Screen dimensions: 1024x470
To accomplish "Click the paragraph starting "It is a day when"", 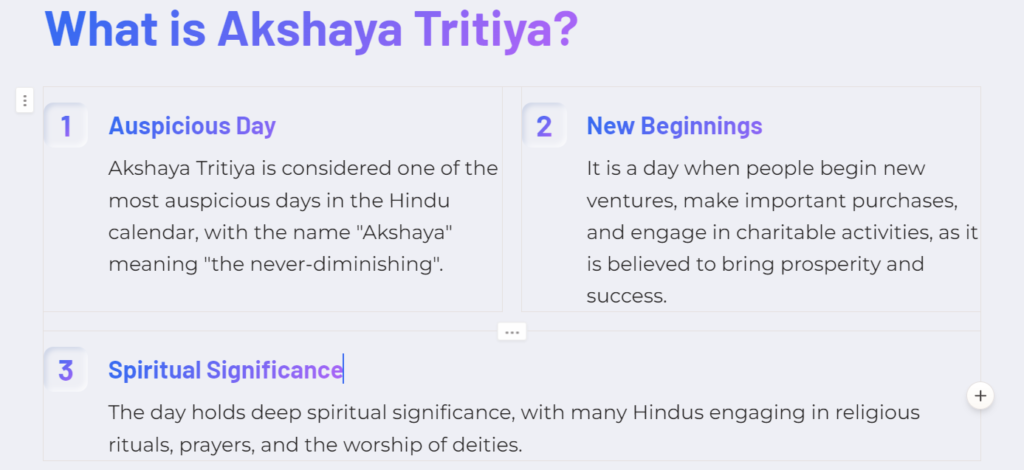I will (x=780, y=232).
